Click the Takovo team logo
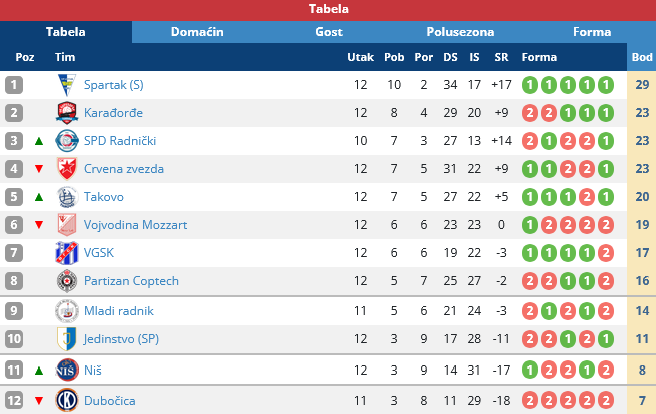The width and height of the screenshot is (656, 414). click(66, 197)
